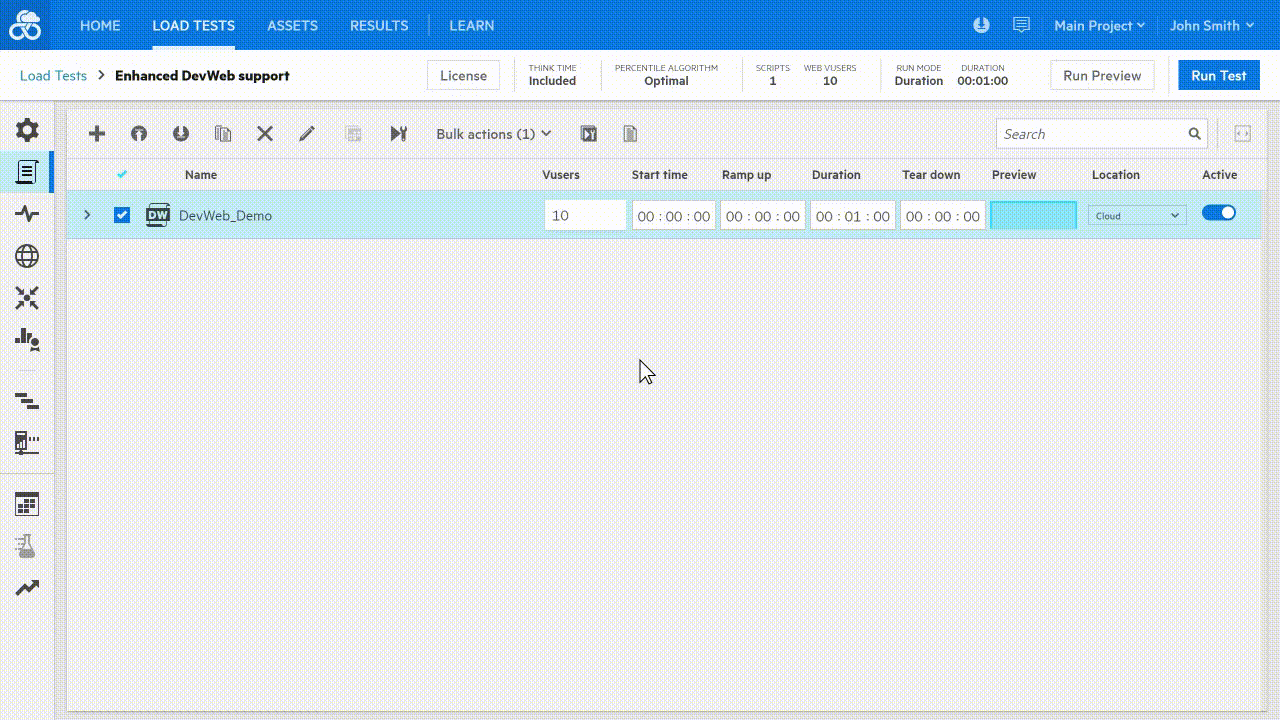Toggle the Active switch for DevWeb_Demo
The width and height of the screenshot is (1280, 720).
(x=1218, y=212)
